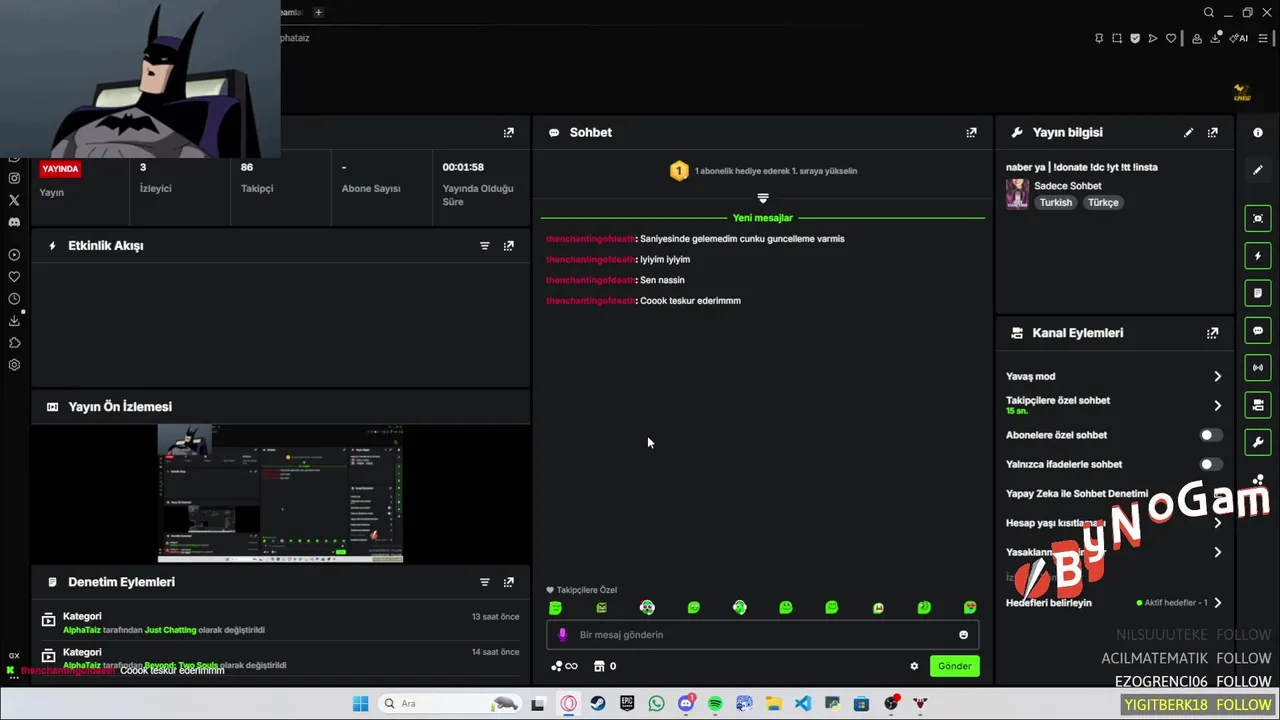Toggle the chat bubble widget in sidebar
This screenshot has height=720, width=1280.
[x=1258, y=331]
